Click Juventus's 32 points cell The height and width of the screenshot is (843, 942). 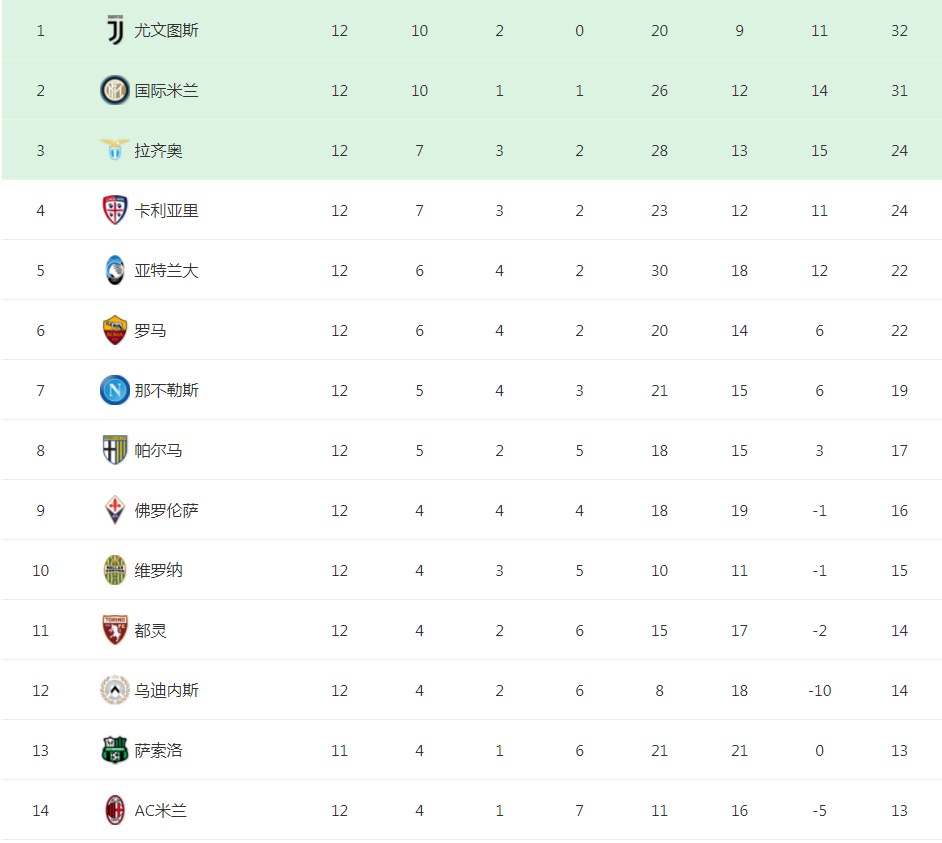(x=899, y=30)
